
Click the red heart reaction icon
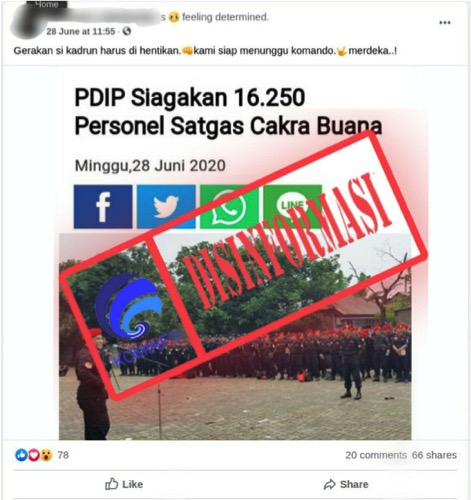pos(34,455)
